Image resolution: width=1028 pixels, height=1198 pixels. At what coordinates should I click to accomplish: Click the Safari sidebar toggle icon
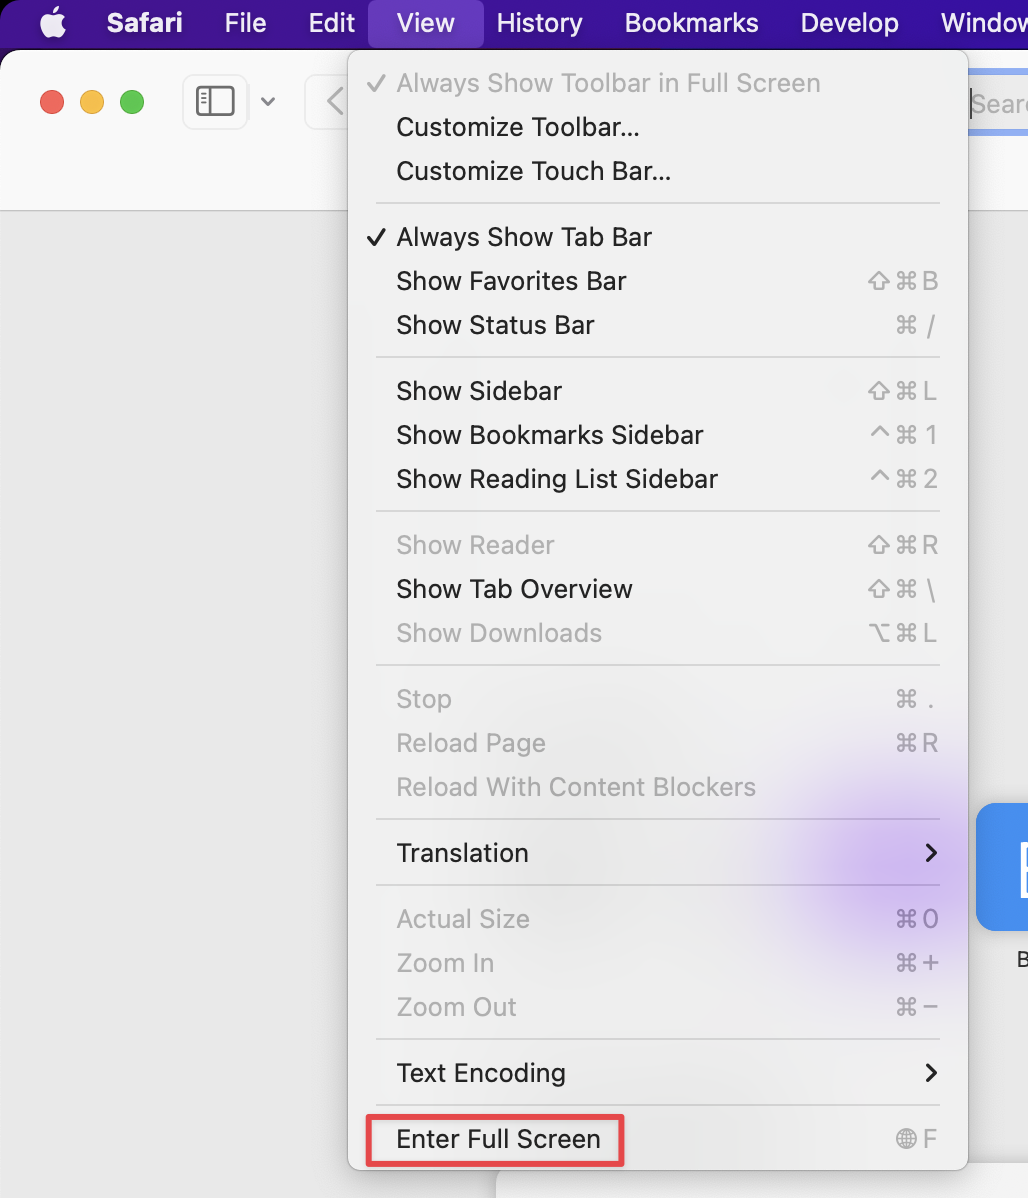(215, 102)
